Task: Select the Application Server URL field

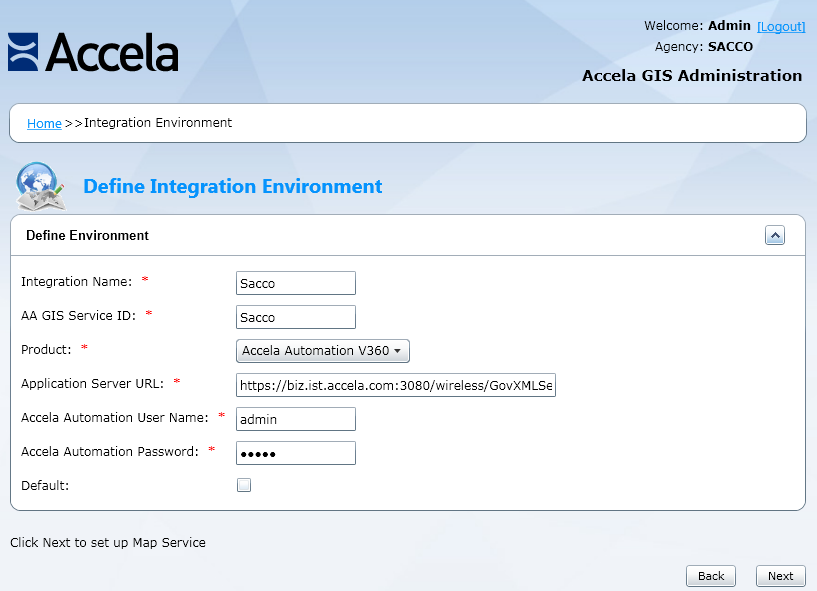Action: pos(395,385)
